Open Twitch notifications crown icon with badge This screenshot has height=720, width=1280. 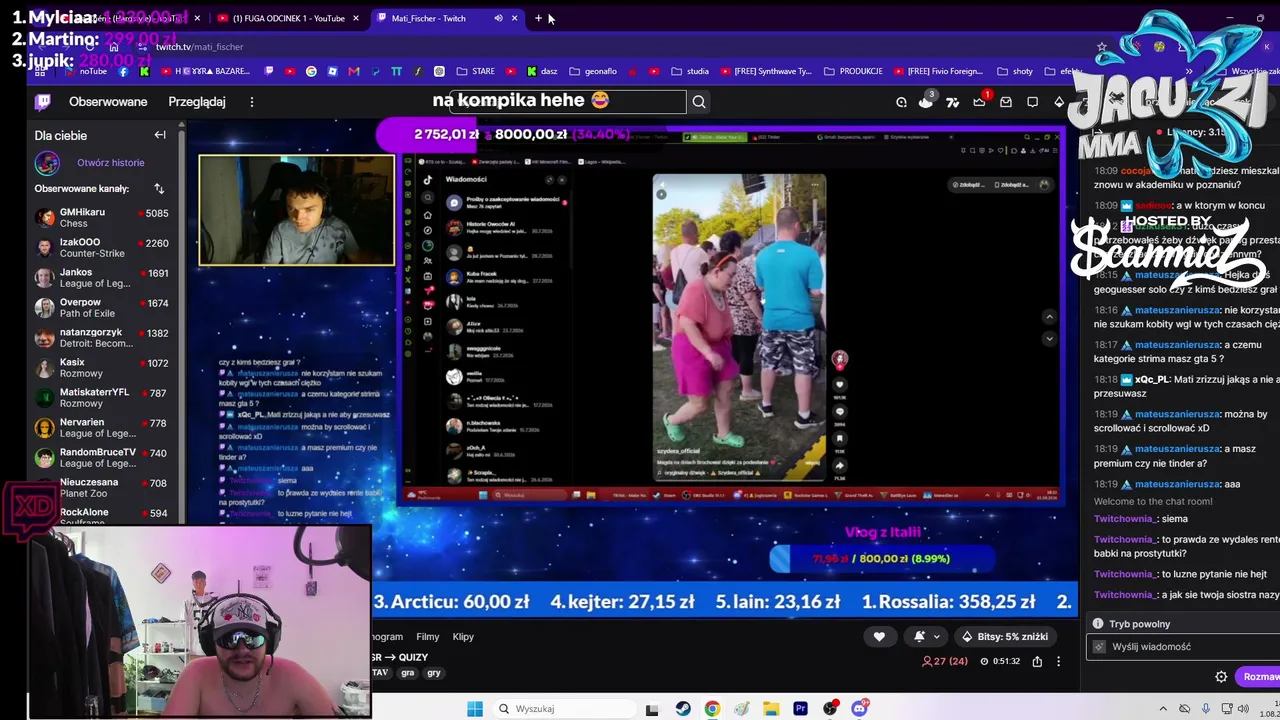pos(979,101)
